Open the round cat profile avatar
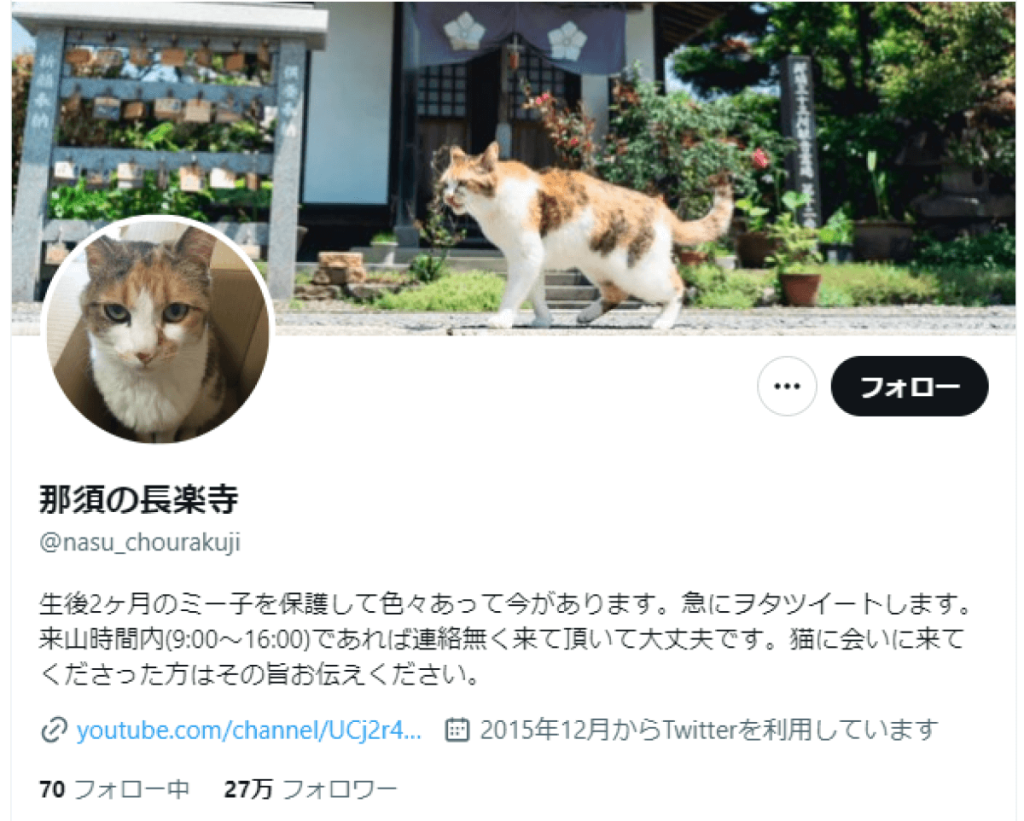Viewport: 1024px width, 821px height. coord(157,329)
